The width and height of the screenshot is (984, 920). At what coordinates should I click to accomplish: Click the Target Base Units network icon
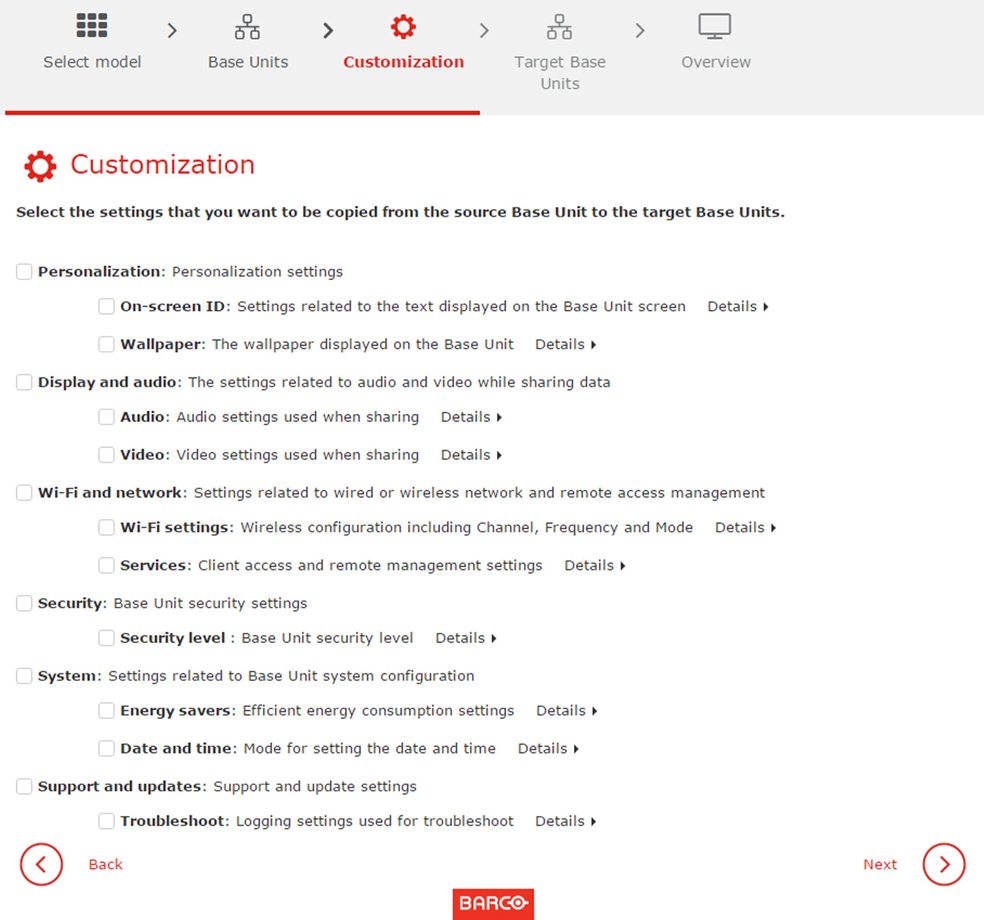pos(559,27)
